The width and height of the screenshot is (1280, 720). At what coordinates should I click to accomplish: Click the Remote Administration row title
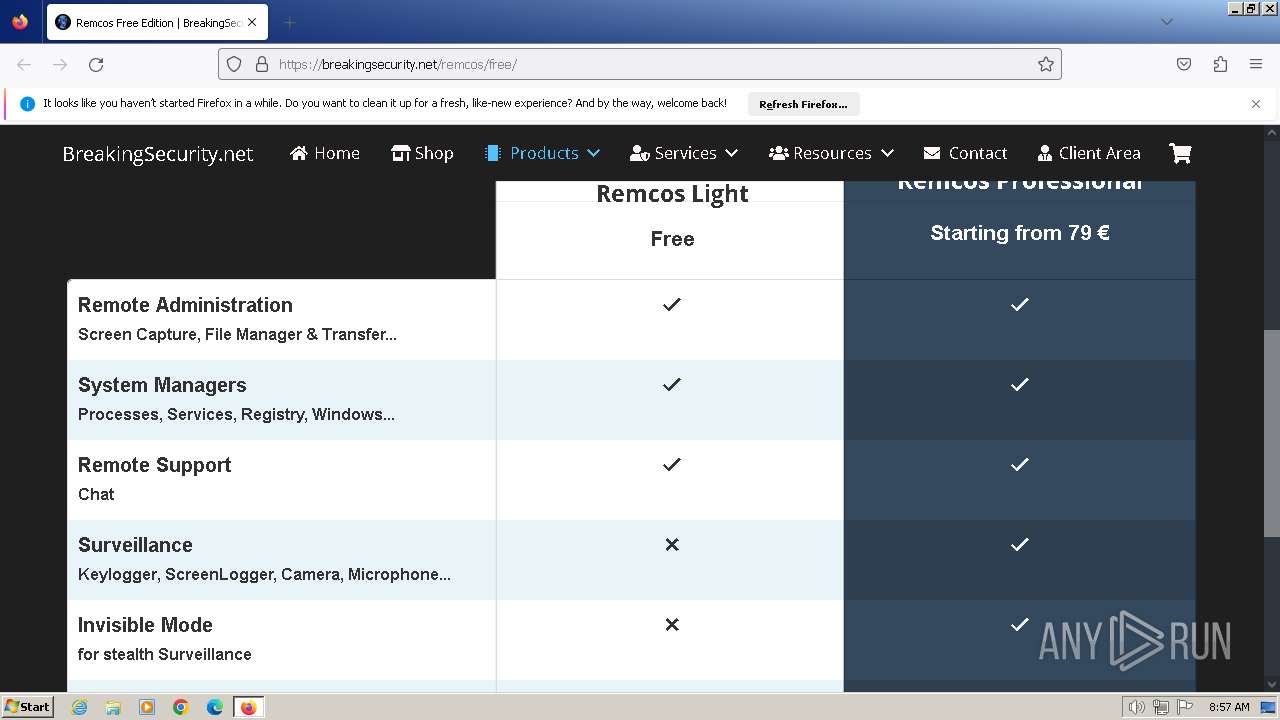coord(185,305)
